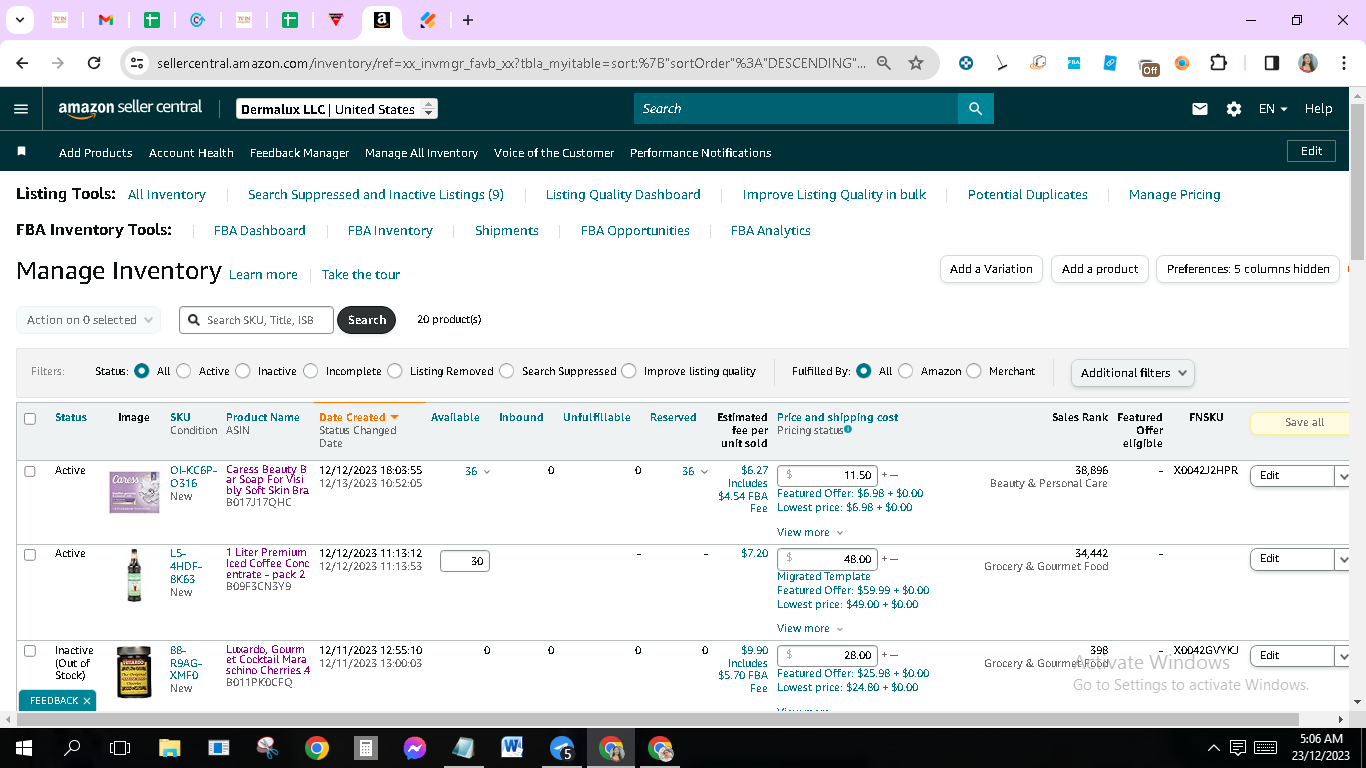1366x768 pixels.
Task: Edit the Caress soap price field showing 11.50
Action: (x=827, y=476)
